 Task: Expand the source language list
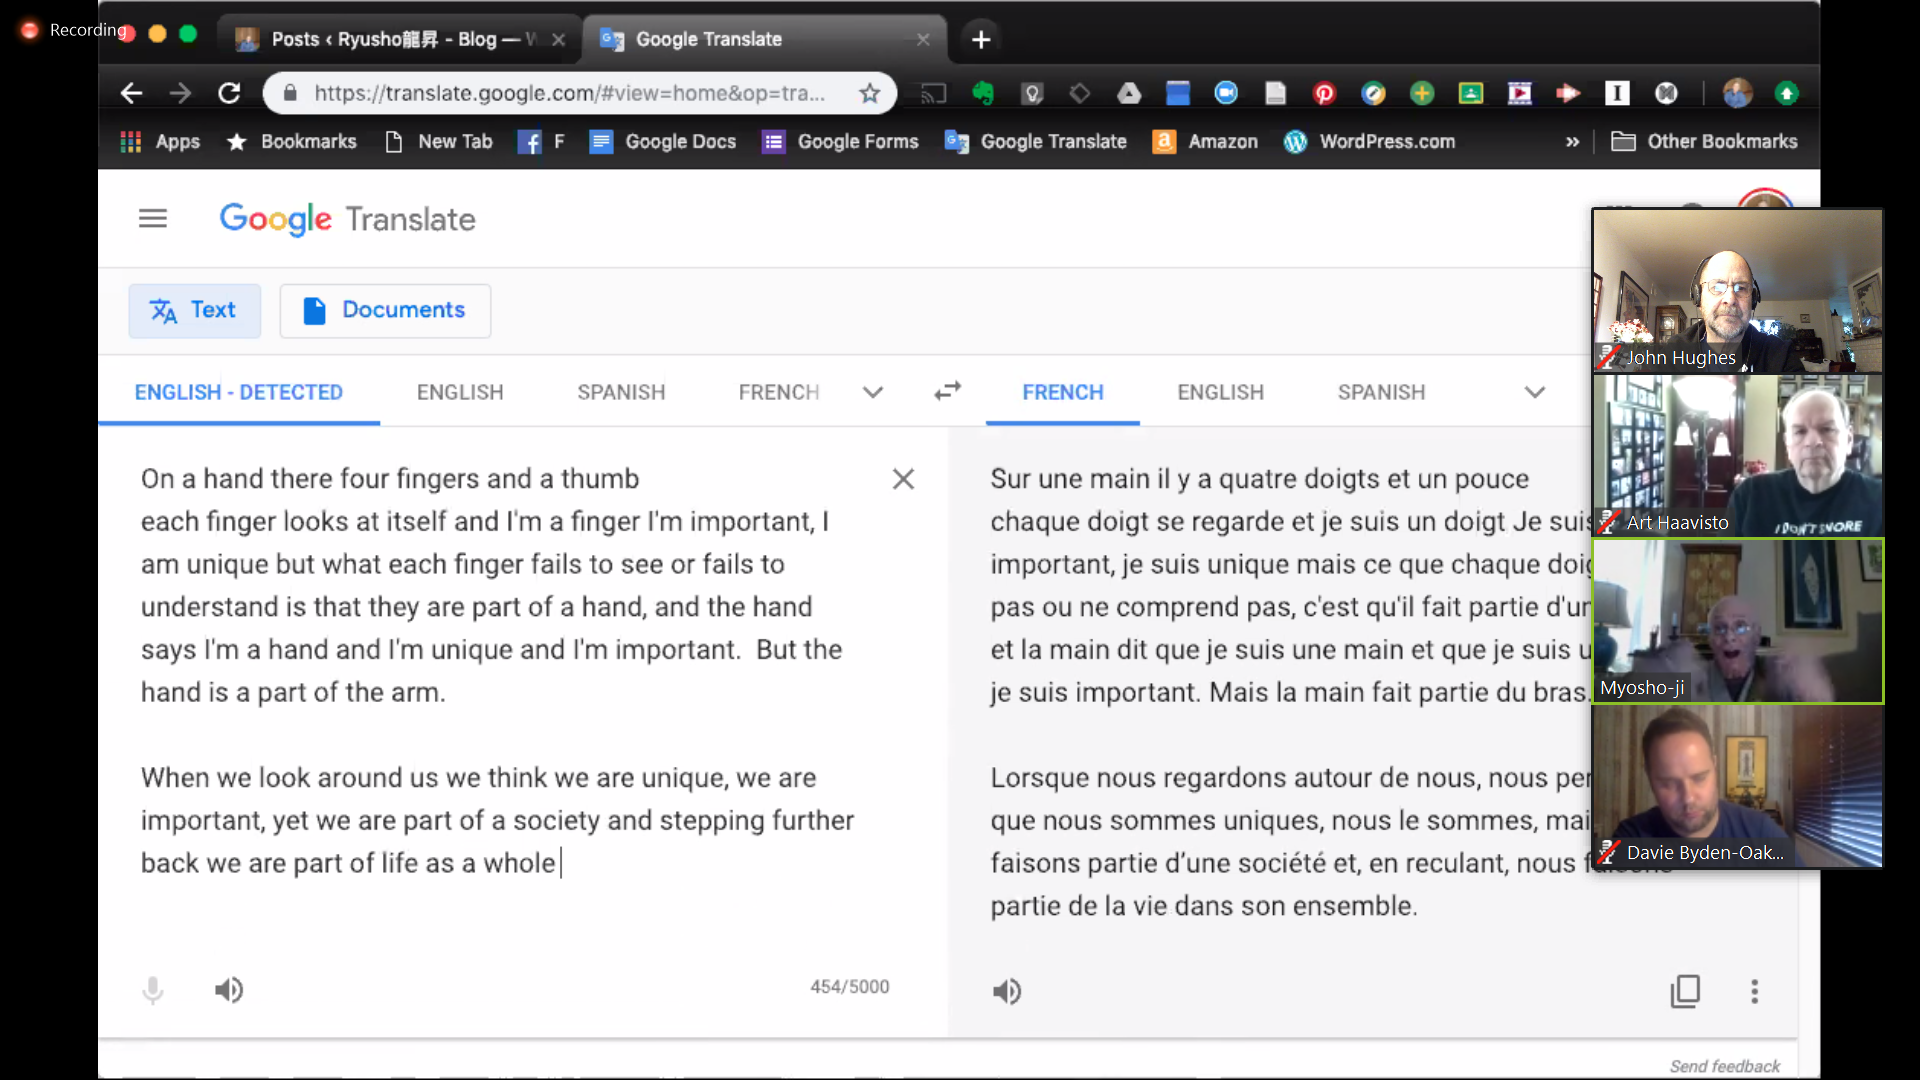[872, 392]
